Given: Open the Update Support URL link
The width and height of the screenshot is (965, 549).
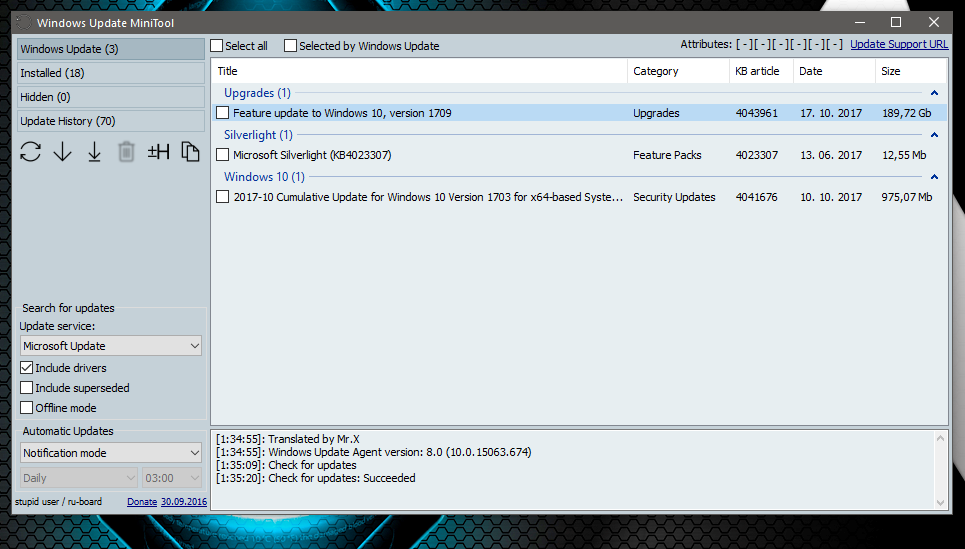Looking at the screenshot, I should (899, 44).
